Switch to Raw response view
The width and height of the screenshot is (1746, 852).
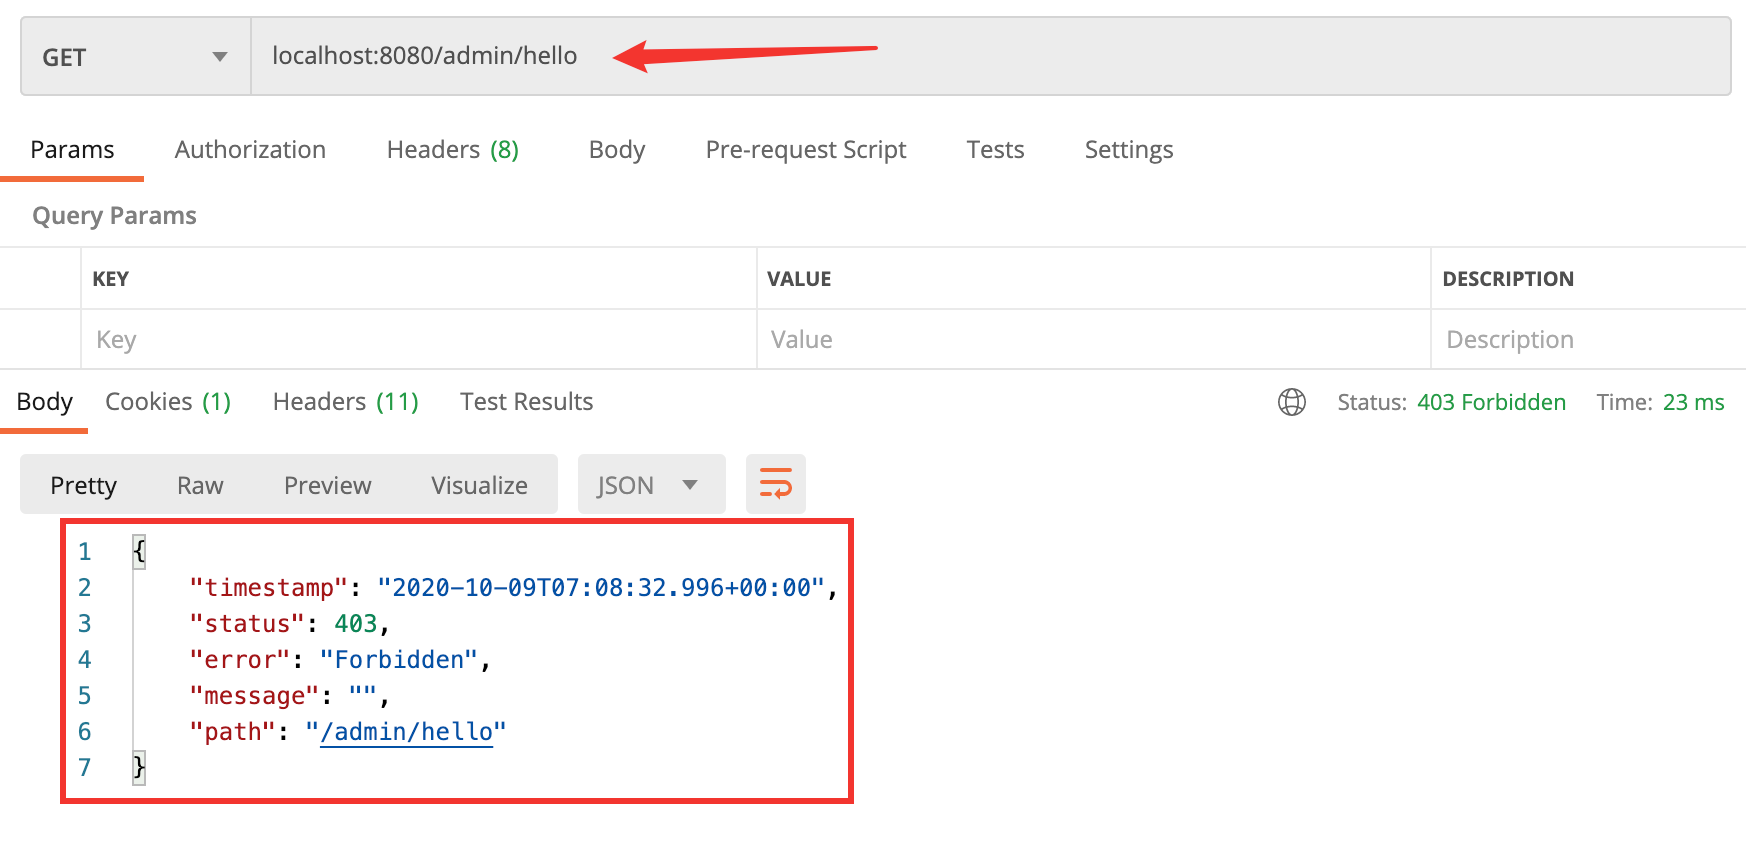click(200, 486)
